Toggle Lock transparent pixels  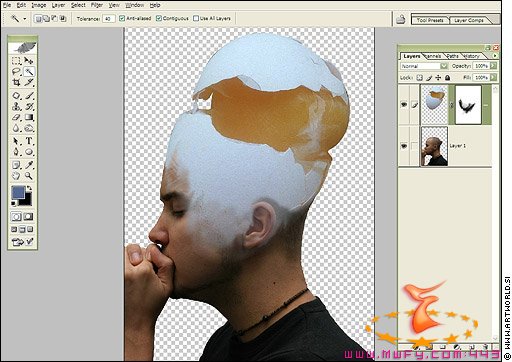(420, 78)
